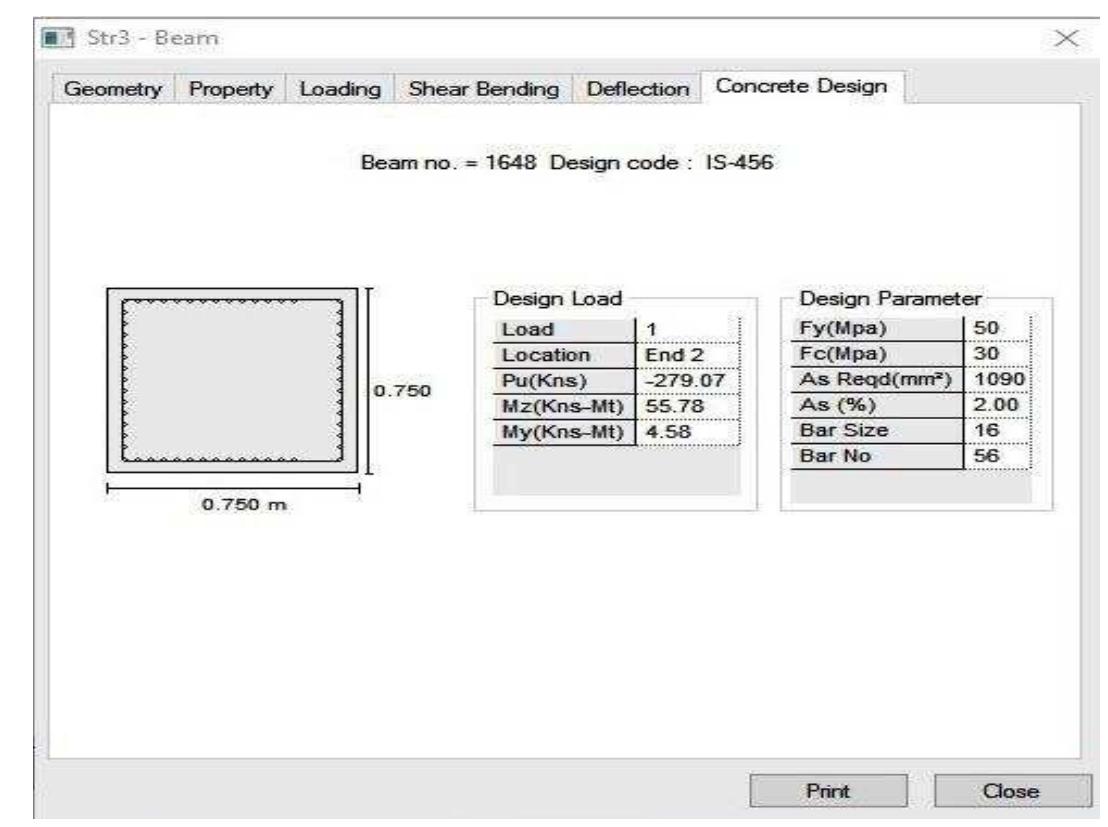This screenshot has width=1108, height=827.
Task: Select the Loading tab
Action: tap(340, 89)
